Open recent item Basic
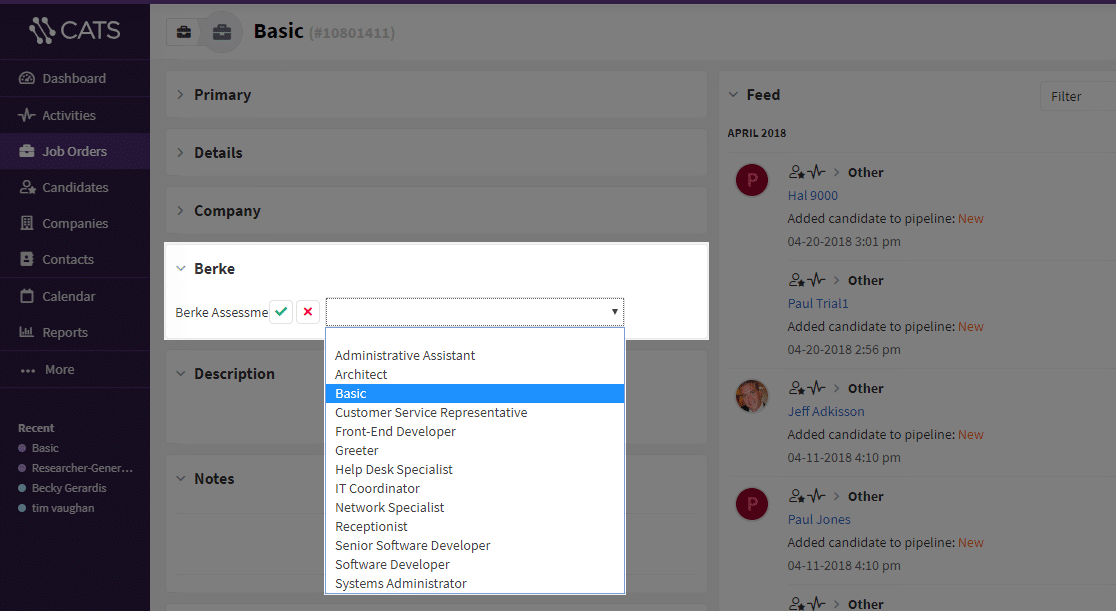 coord(45,448)
